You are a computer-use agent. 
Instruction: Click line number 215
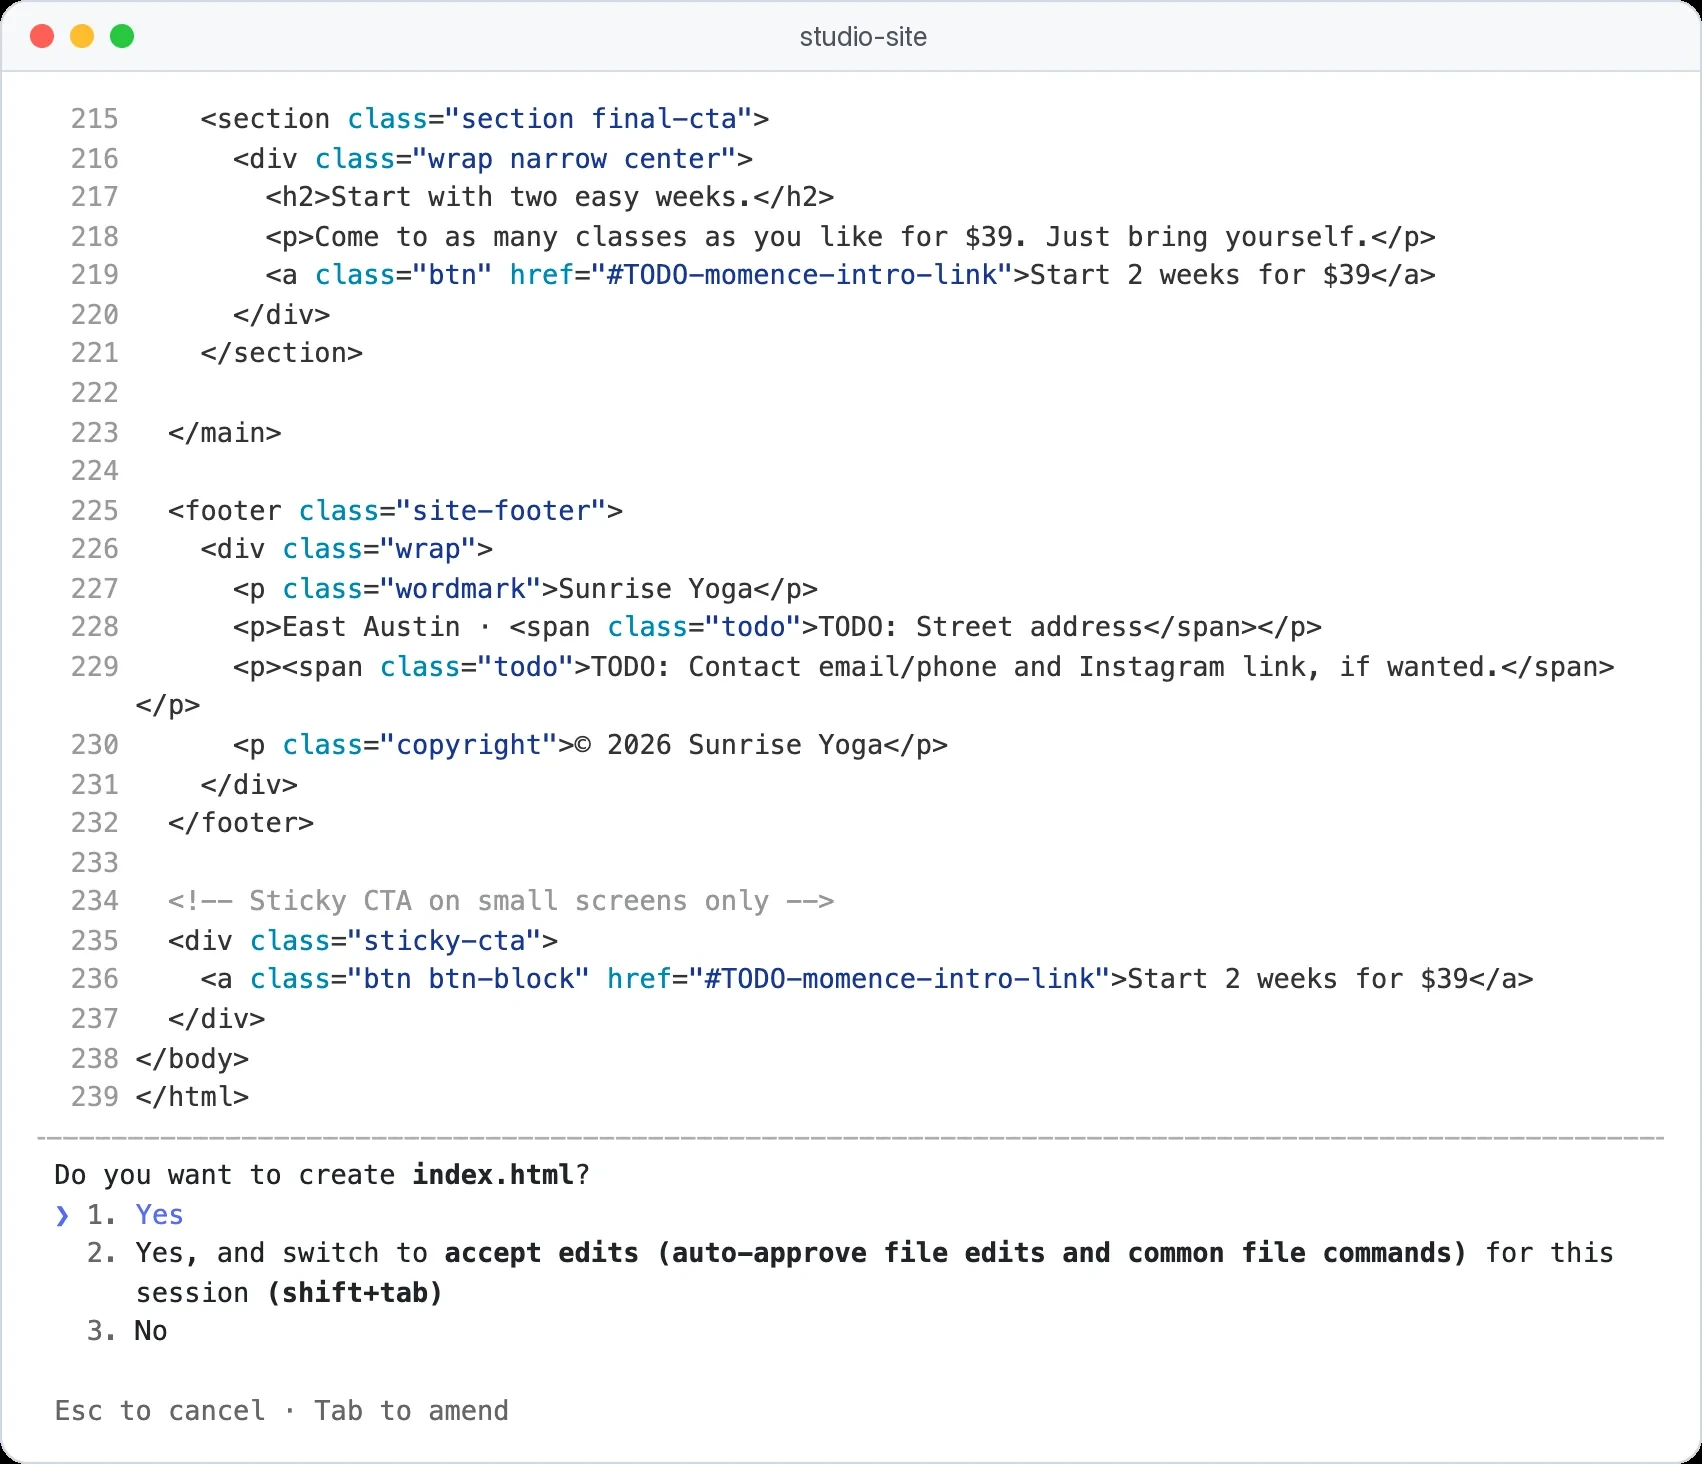pos(94,119)
